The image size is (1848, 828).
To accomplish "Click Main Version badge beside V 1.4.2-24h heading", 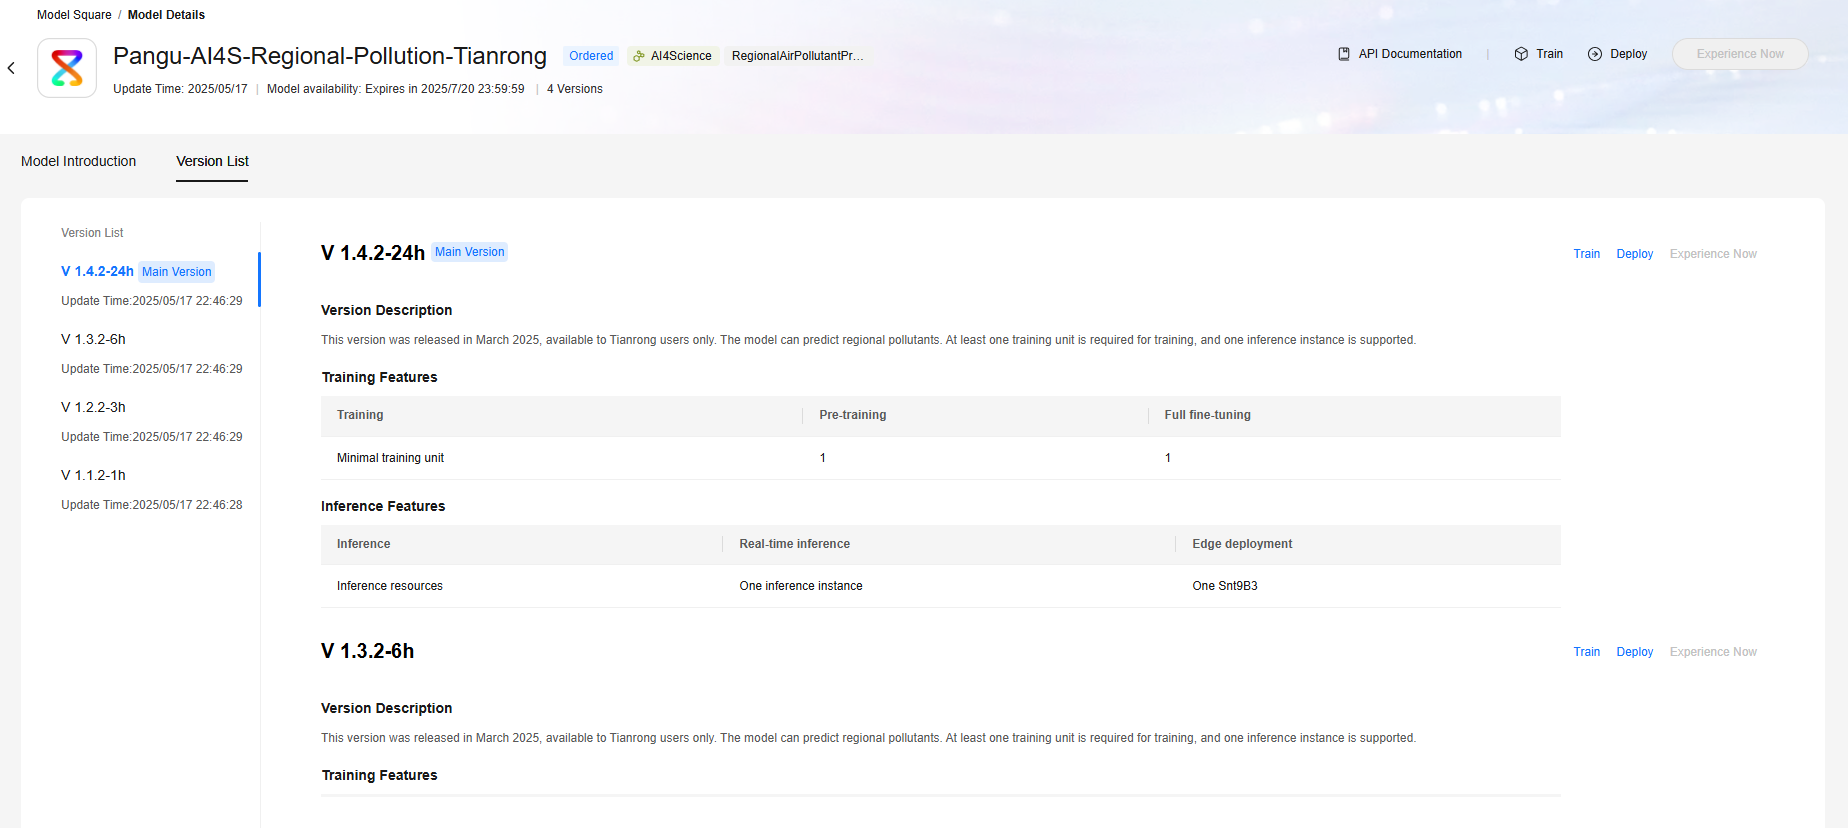I will (470, 252).
